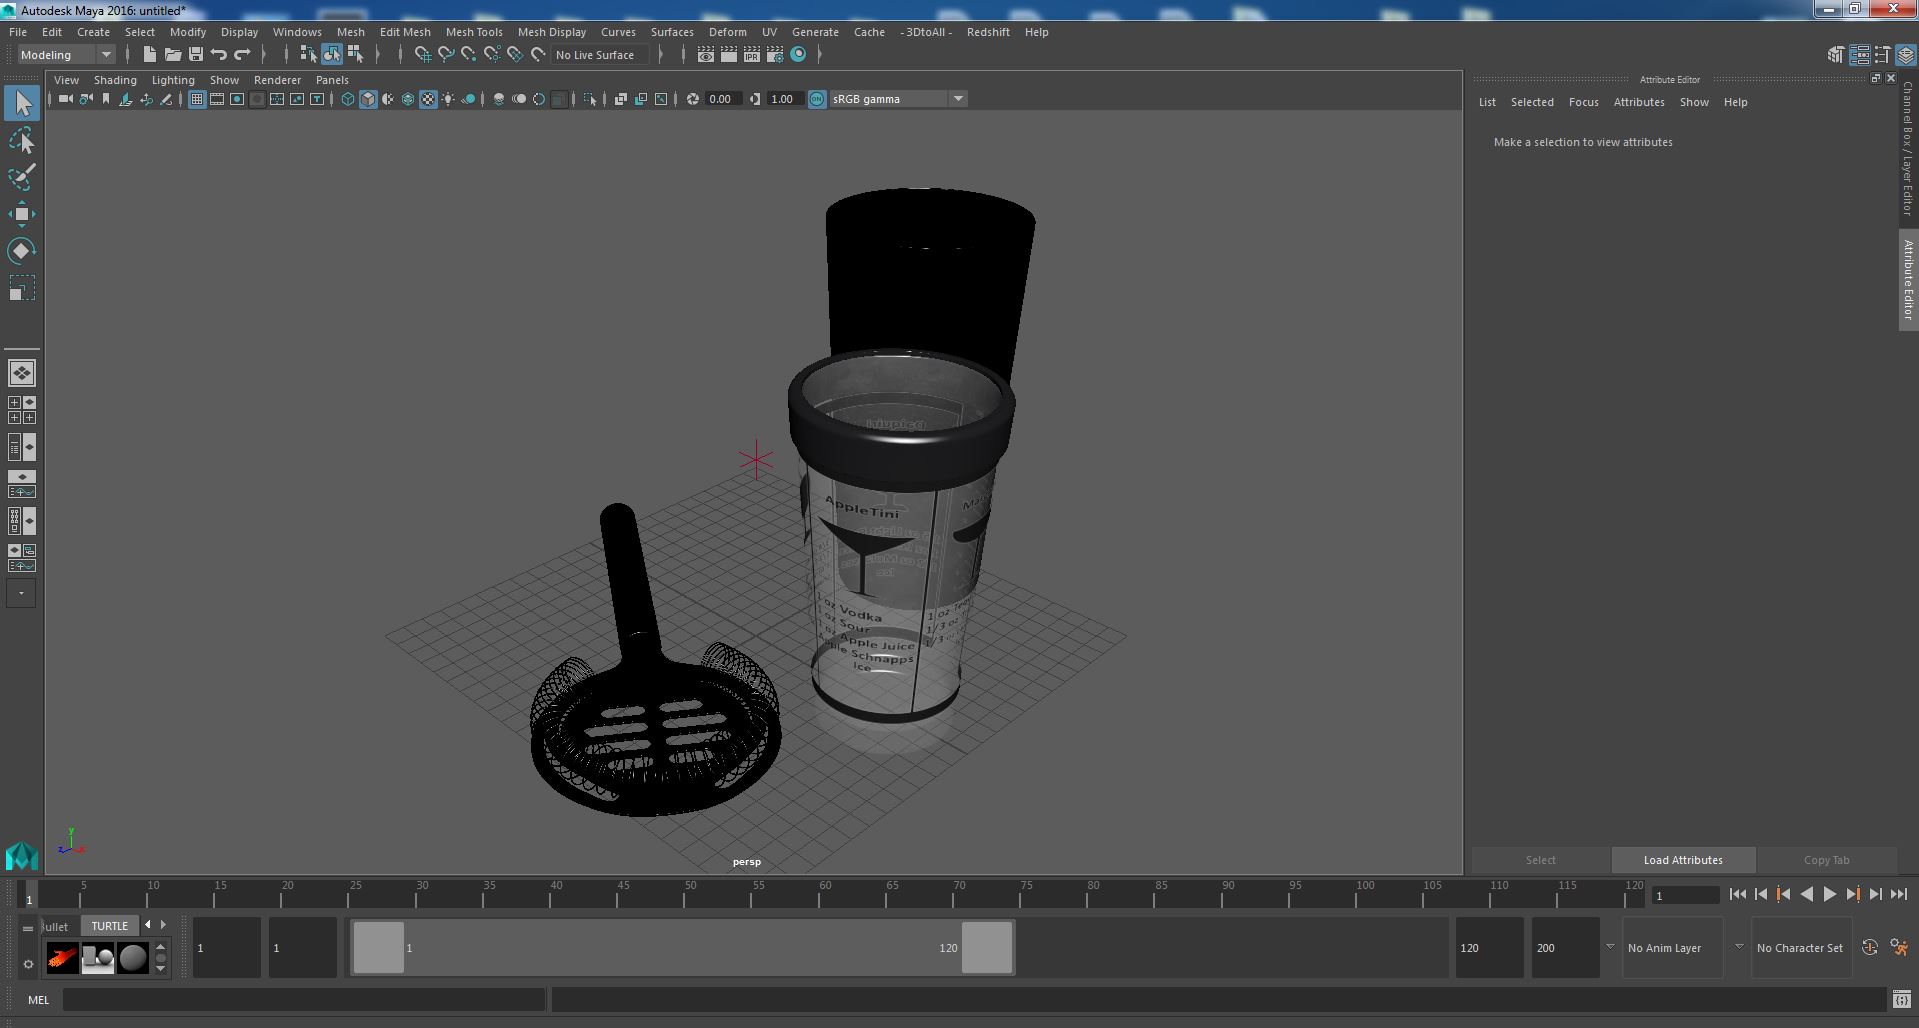
Task: Open the Channel Box / Layer Editor tab
Action: tap(1908, 147)
